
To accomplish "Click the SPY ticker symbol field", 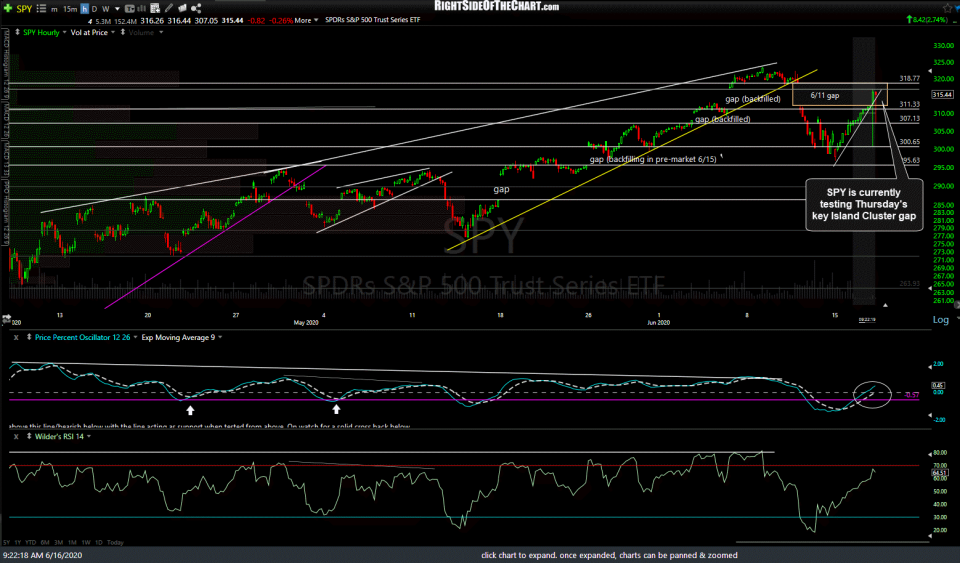I will click(x=24, y=9).
